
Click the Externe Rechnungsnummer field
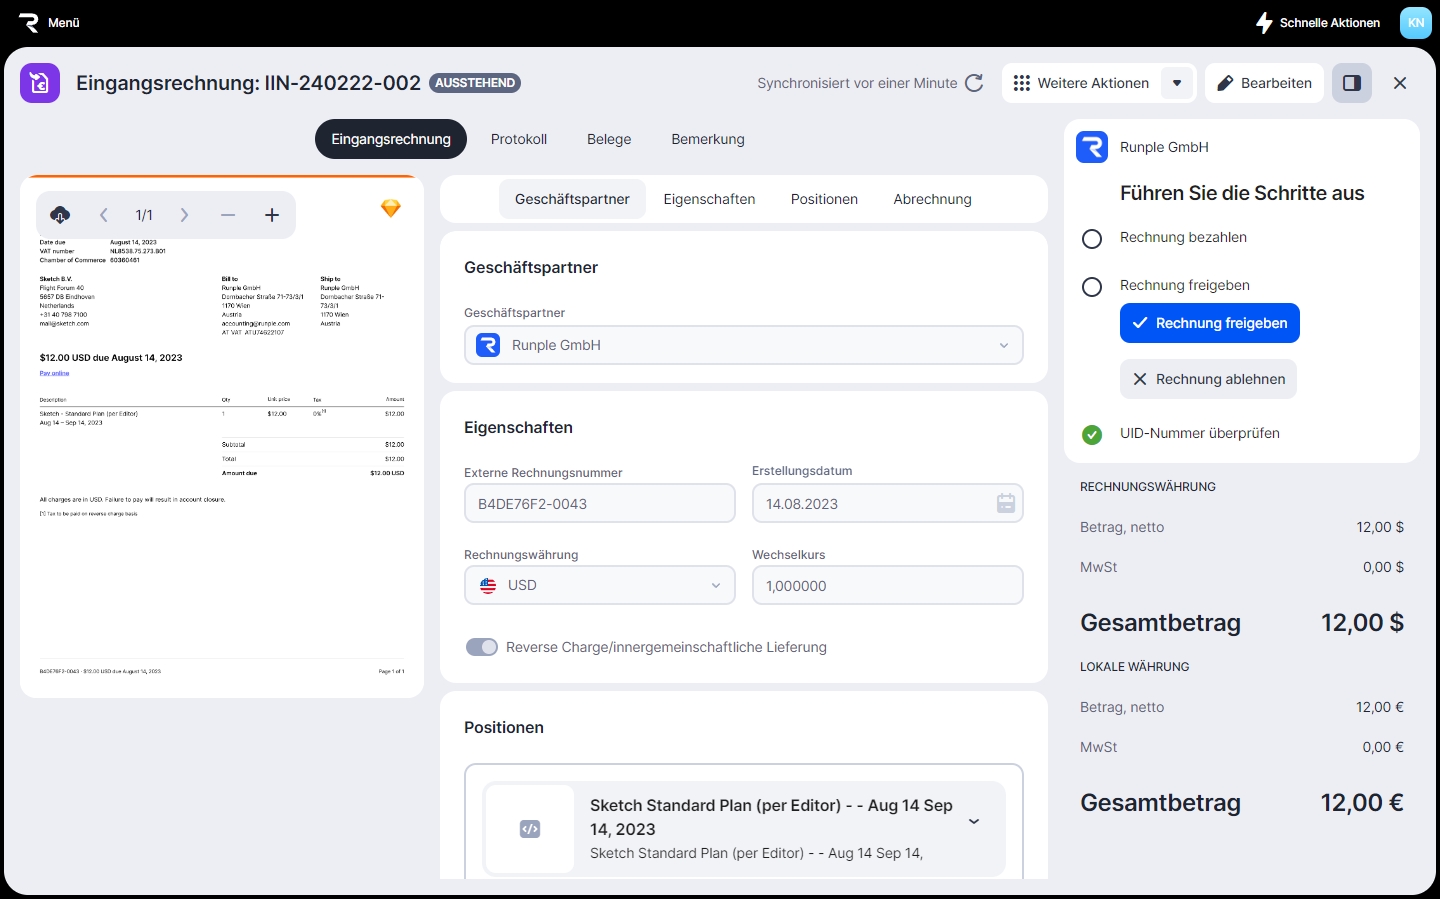pyautogui.click(x=599, y=504)
